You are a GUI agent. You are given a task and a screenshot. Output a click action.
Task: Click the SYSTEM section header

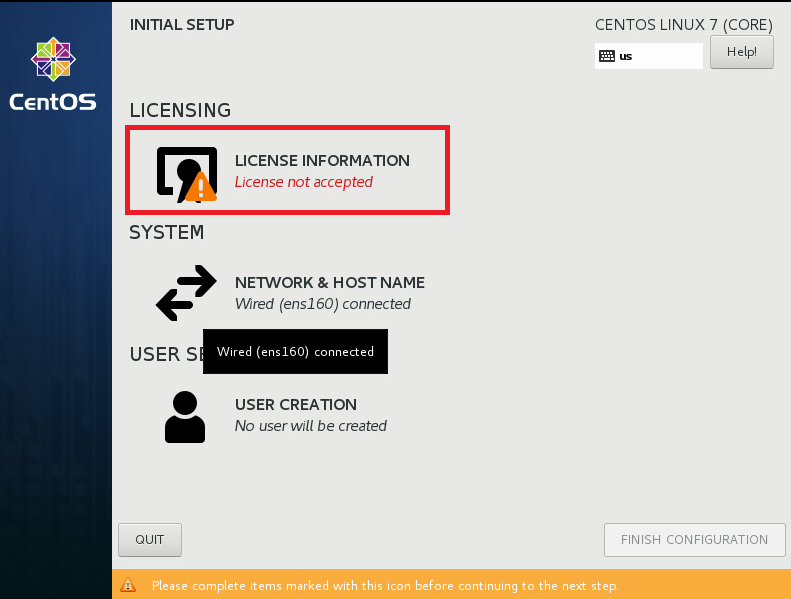click(167, 232)
